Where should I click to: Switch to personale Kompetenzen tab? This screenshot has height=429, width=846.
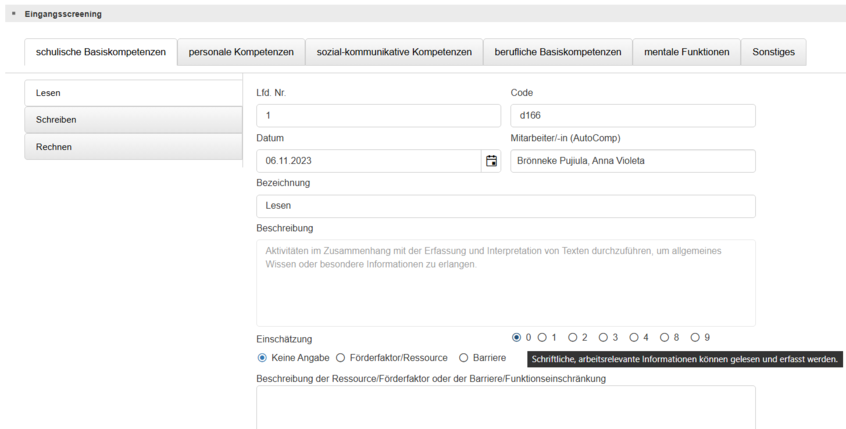pos(241,52)
